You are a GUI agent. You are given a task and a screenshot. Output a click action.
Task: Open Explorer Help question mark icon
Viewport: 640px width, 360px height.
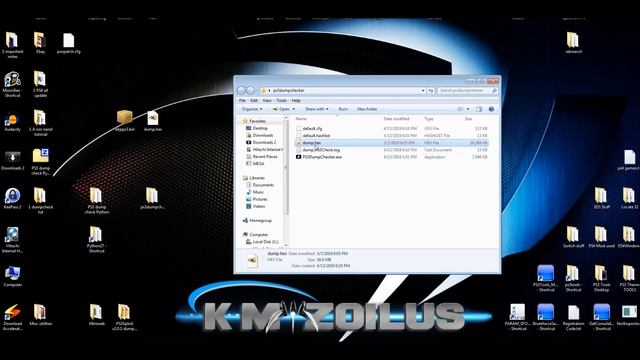tap(491, 109)
